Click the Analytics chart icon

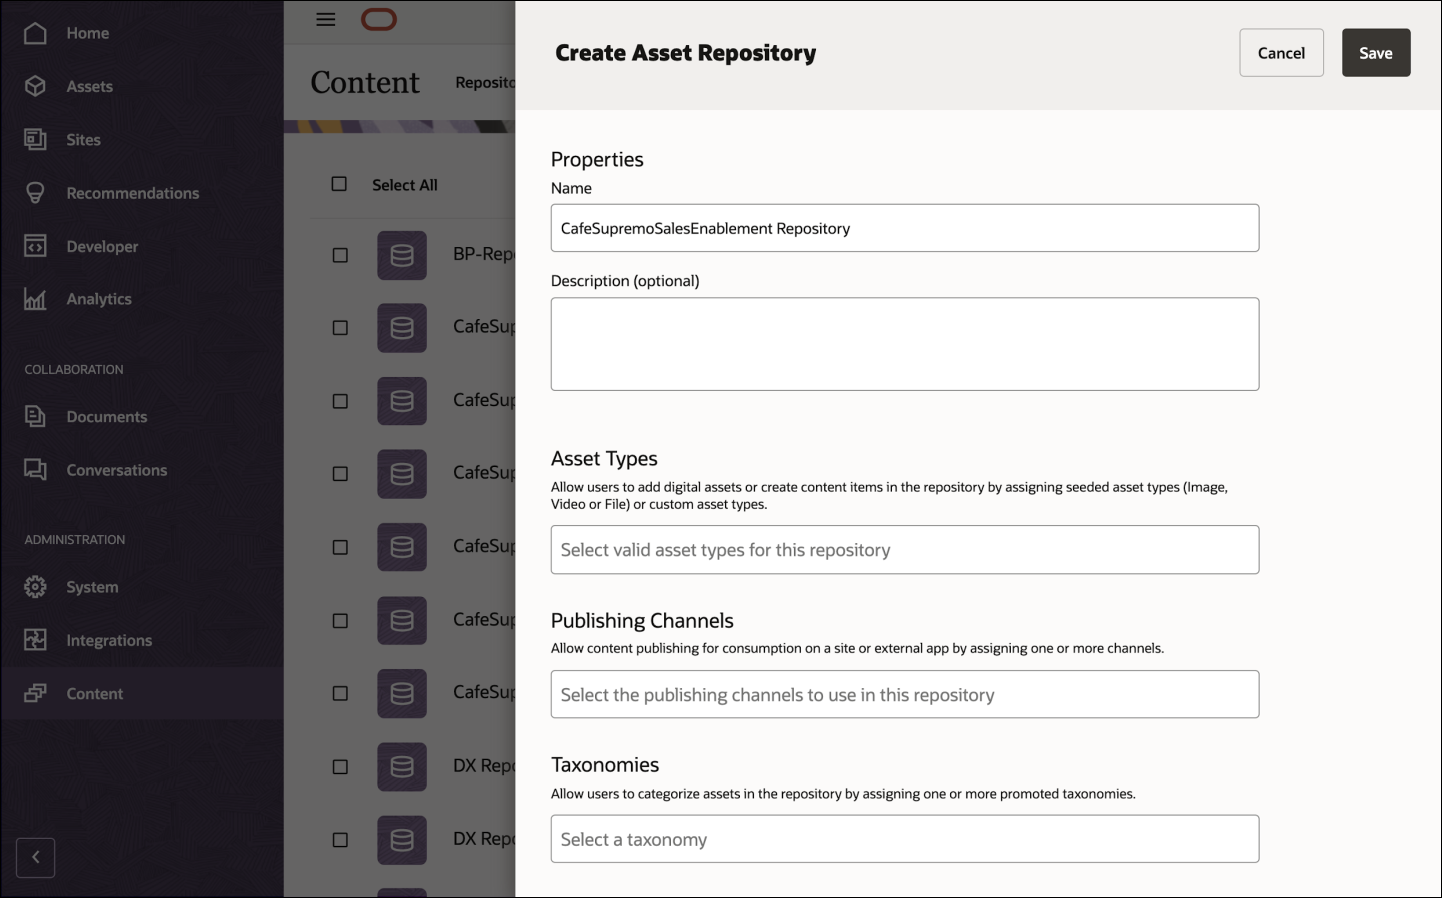point(35,298)
